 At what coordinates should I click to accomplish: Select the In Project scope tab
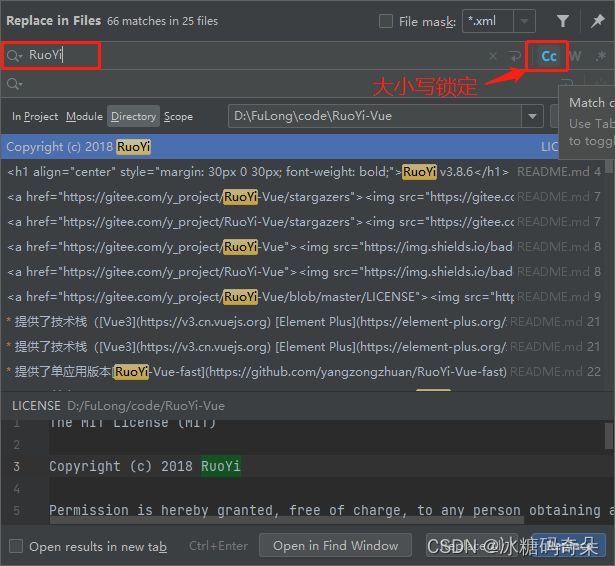(35, 116)
